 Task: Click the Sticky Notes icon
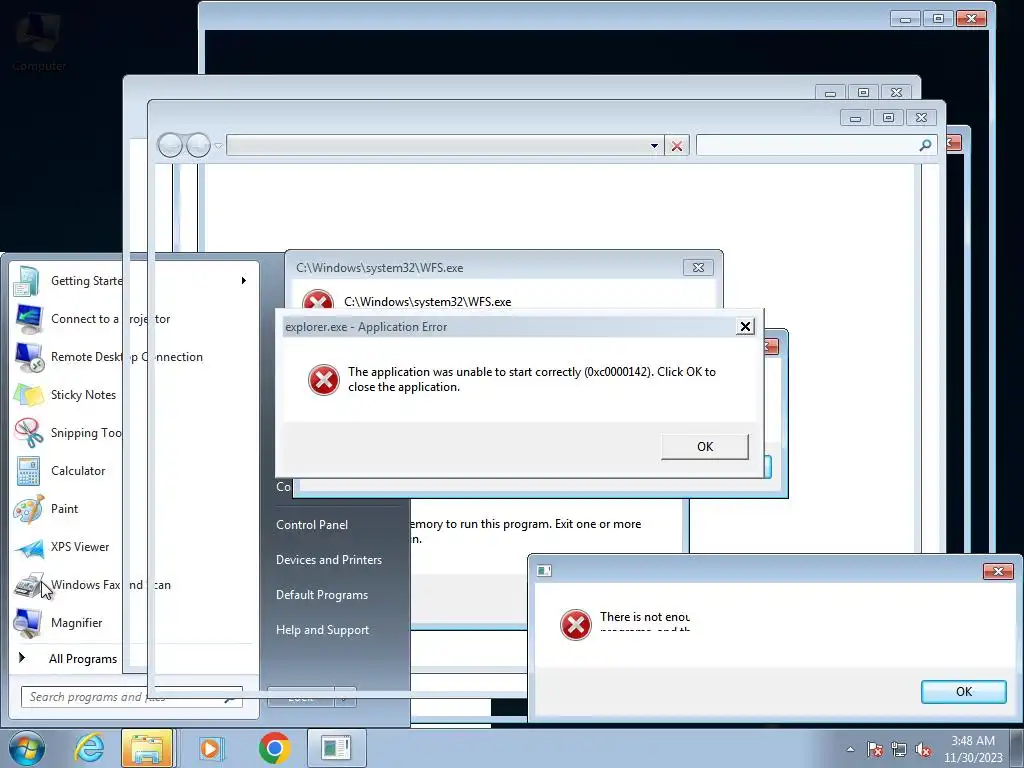[28, 394]
